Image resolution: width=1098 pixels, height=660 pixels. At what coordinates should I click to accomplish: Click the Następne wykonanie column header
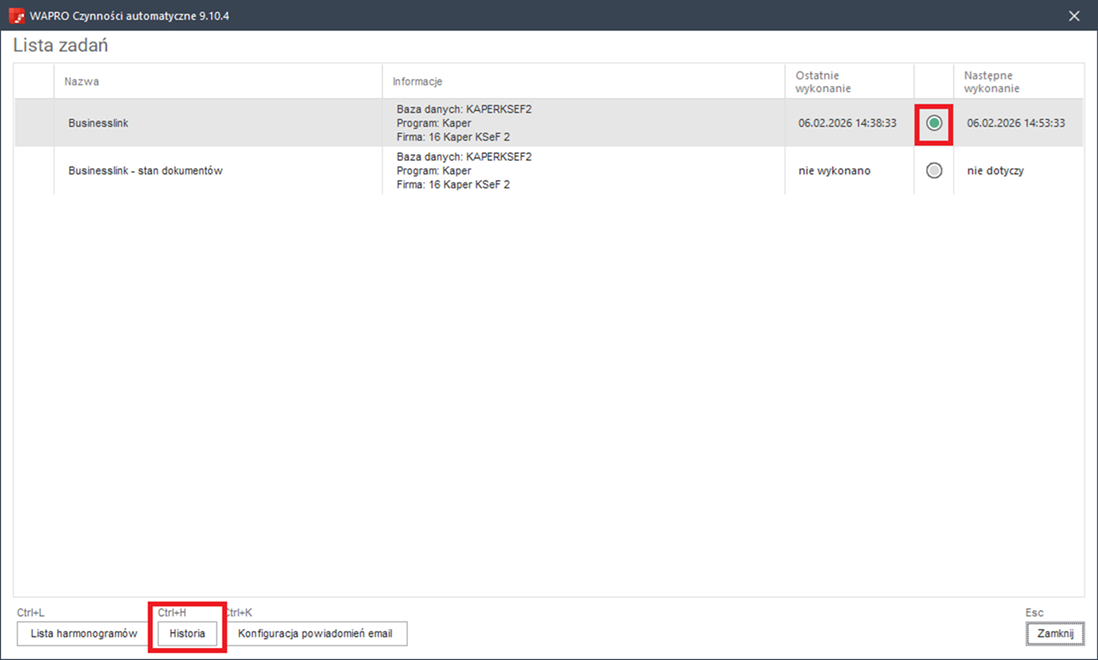click(x=991, y=81)
